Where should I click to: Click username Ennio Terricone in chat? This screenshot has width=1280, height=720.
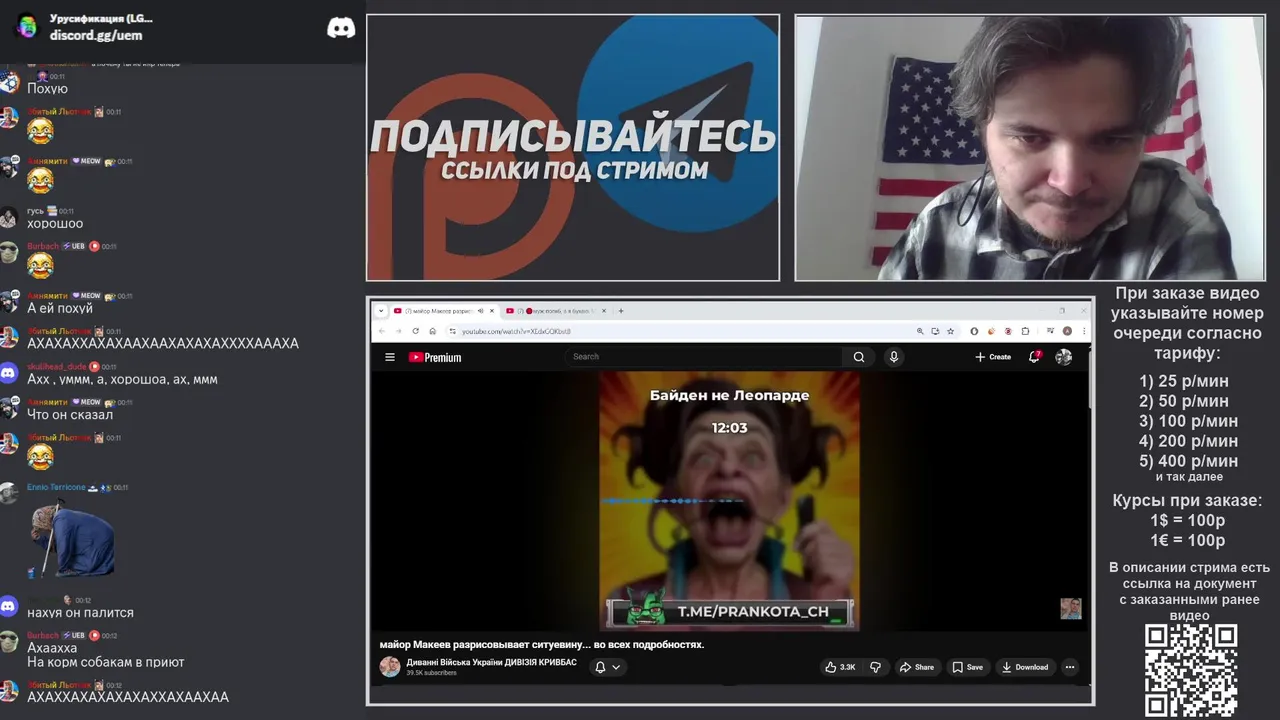[x=56, y=487]
